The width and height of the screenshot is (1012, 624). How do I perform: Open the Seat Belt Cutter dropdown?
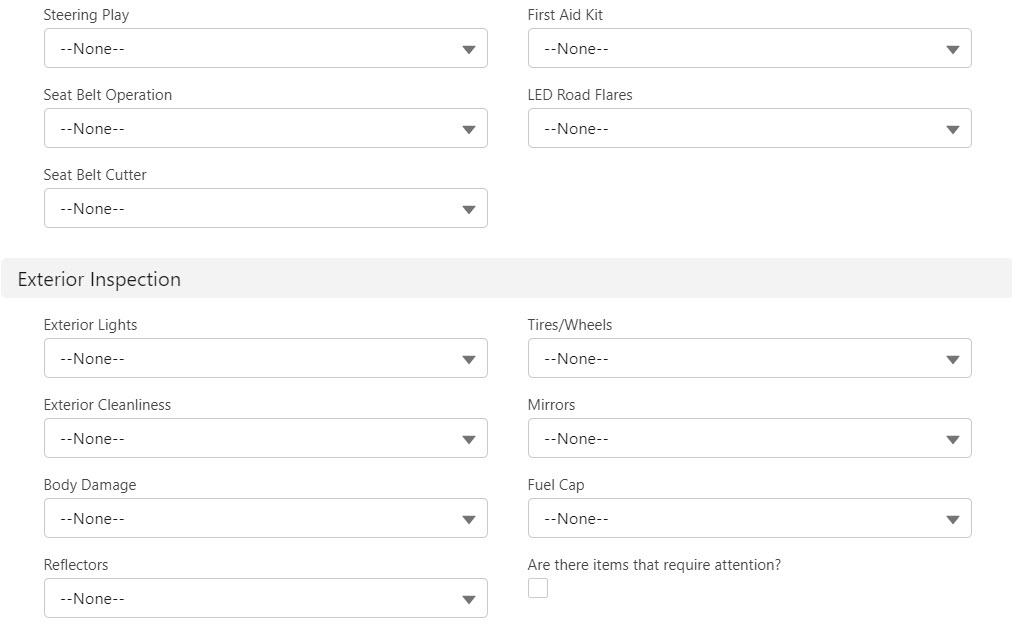(265, 208)
